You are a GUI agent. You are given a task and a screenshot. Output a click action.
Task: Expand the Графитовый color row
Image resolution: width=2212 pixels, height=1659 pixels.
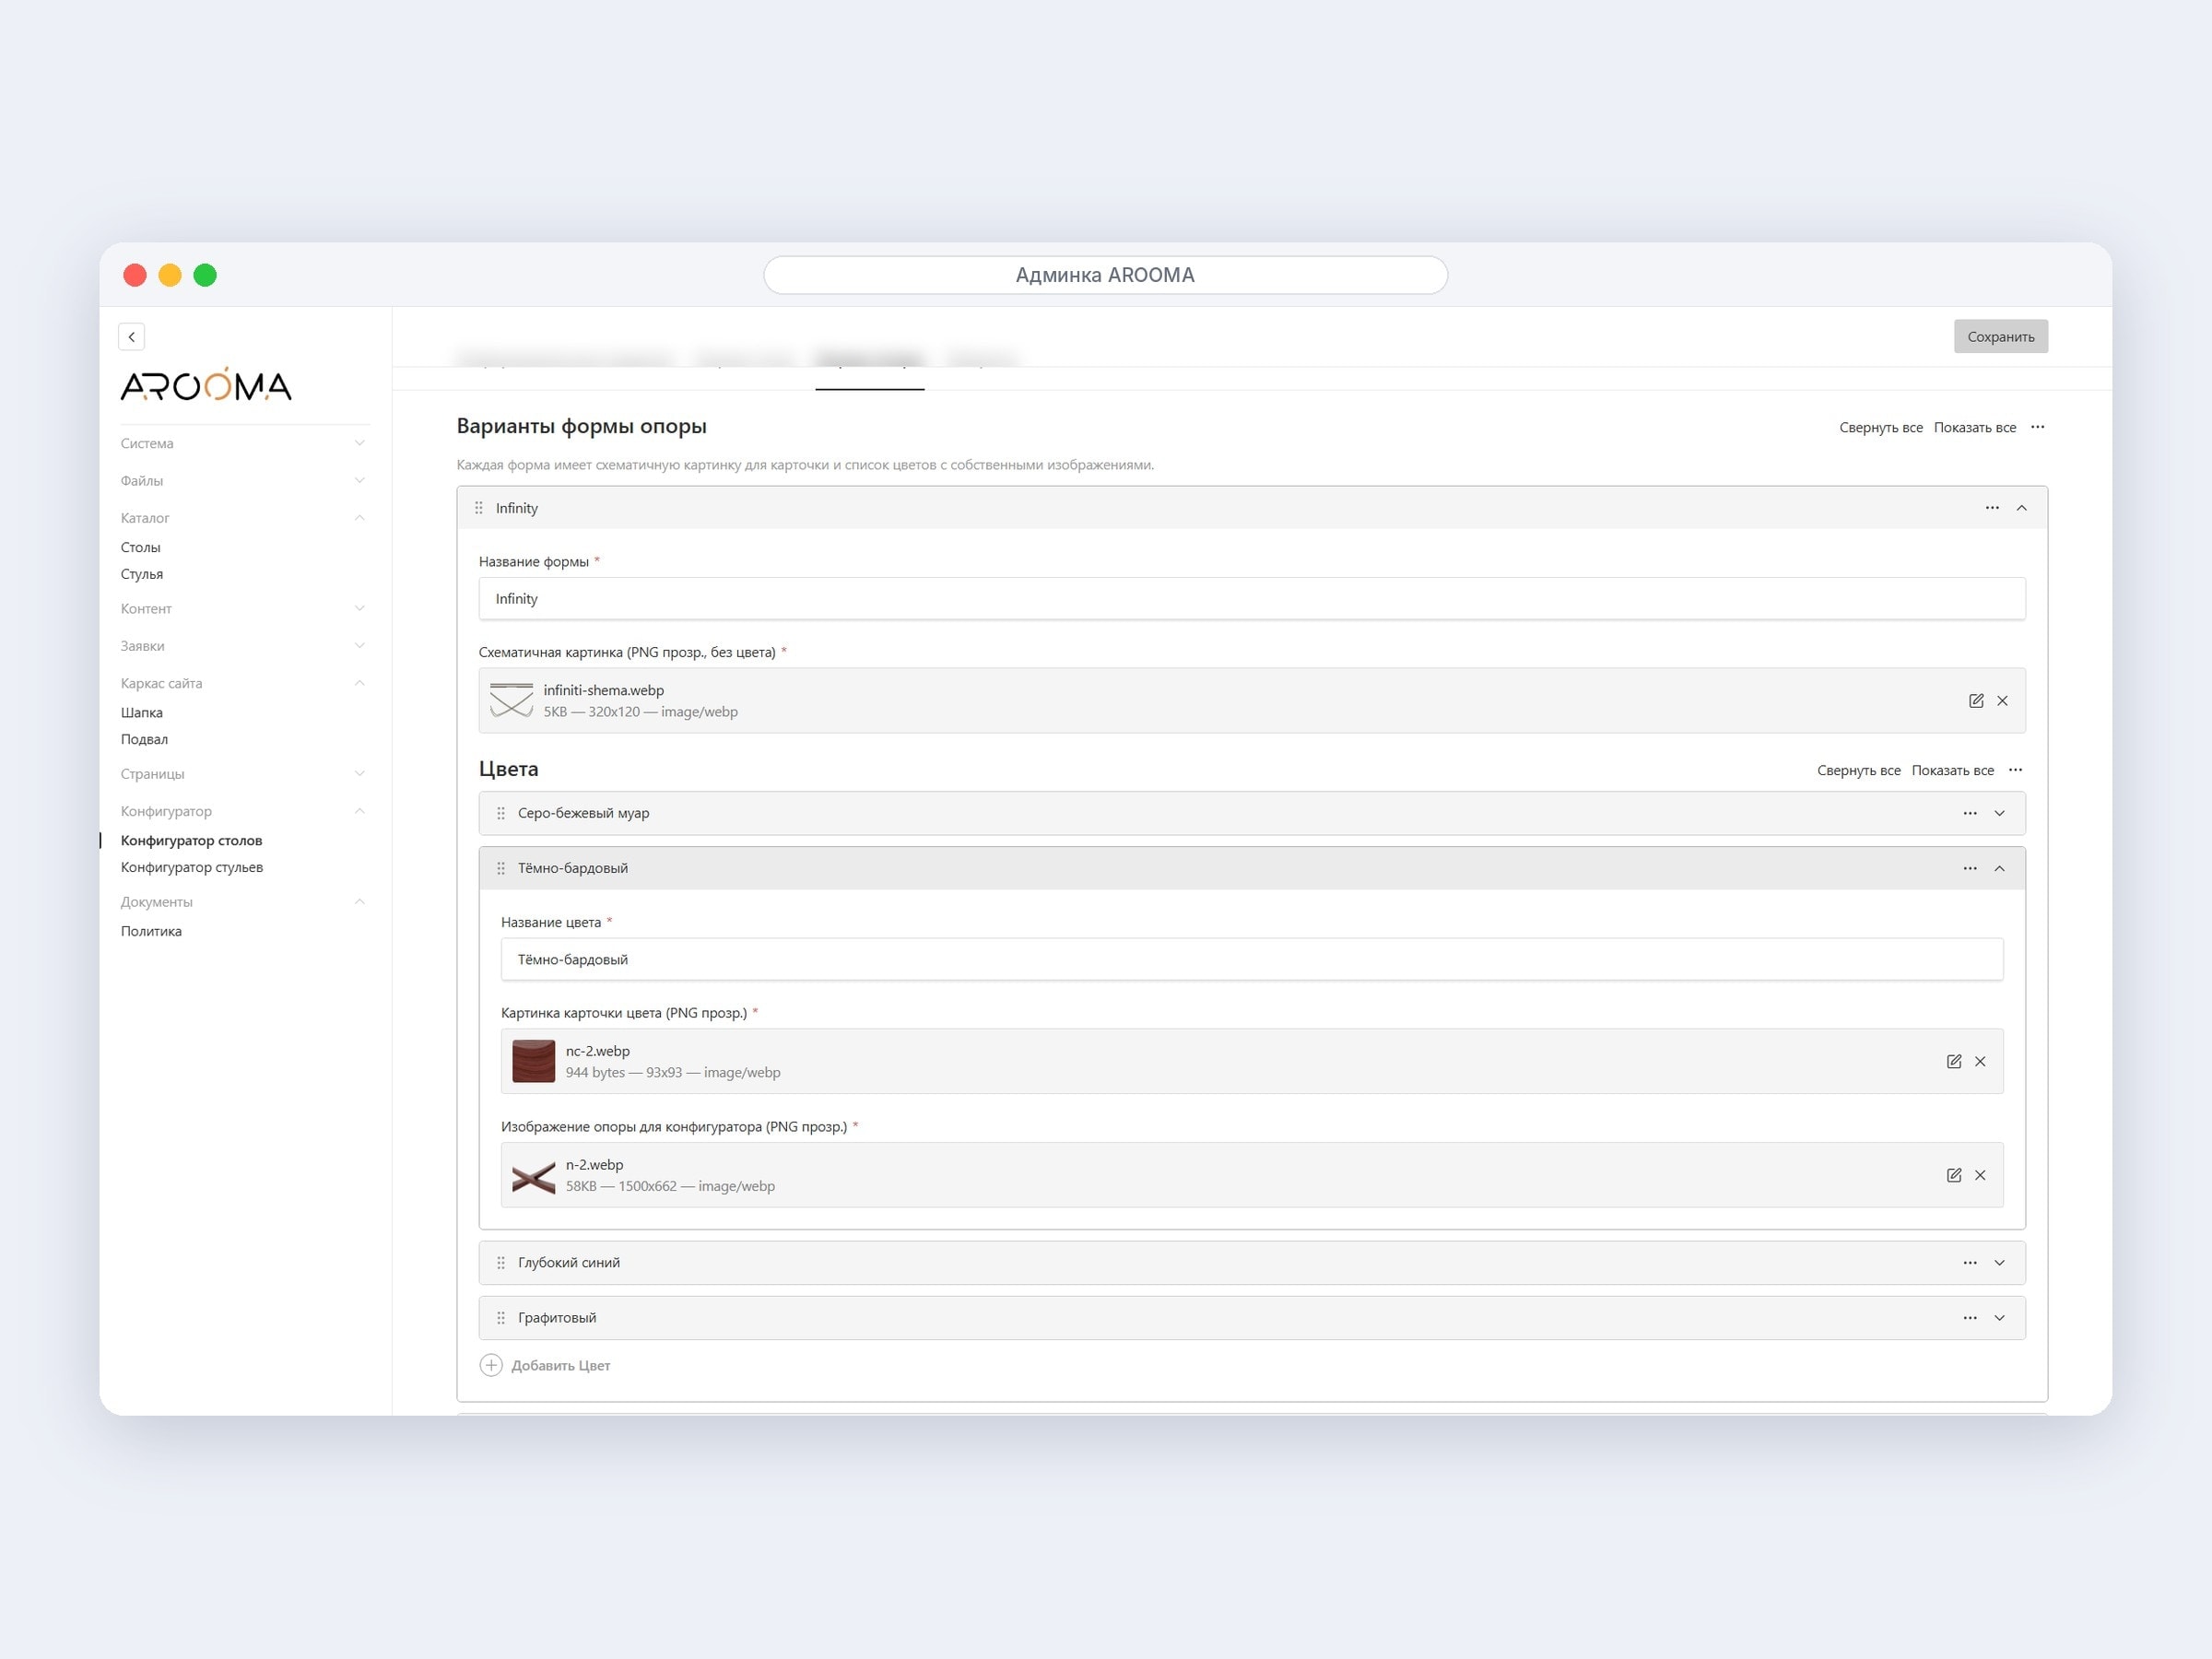2000,1318
